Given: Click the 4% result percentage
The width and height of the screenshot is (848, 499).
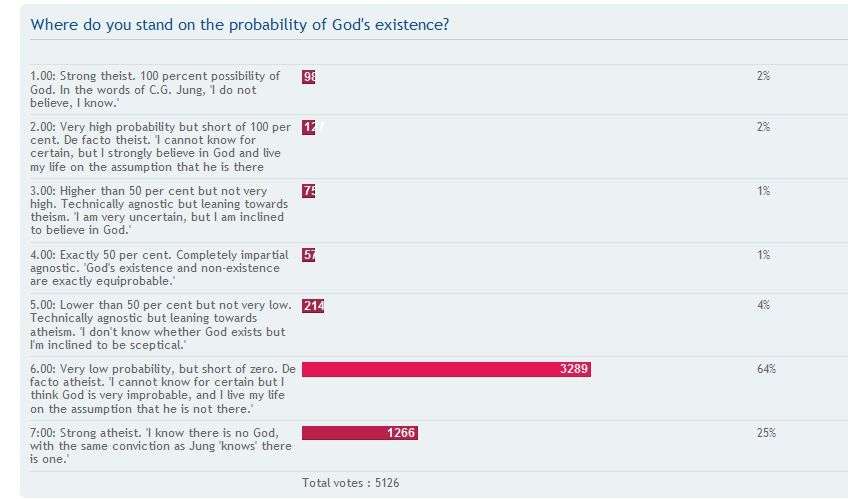Looking at the screenshot, I should click(763, 305).
